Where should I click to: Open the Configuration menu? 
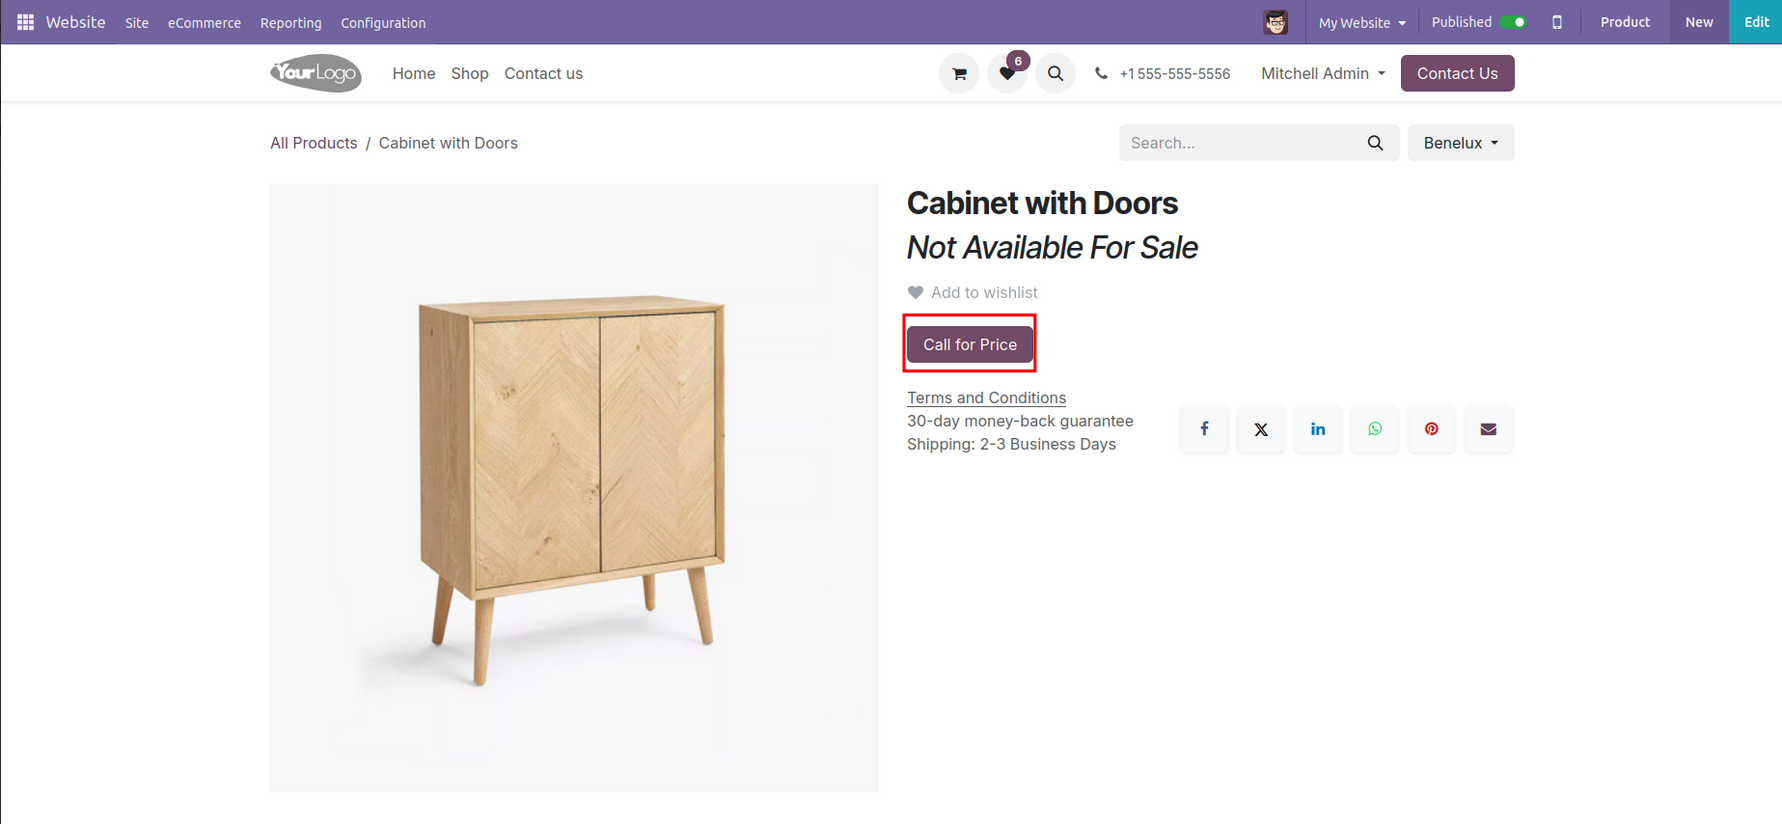point(383,23)
